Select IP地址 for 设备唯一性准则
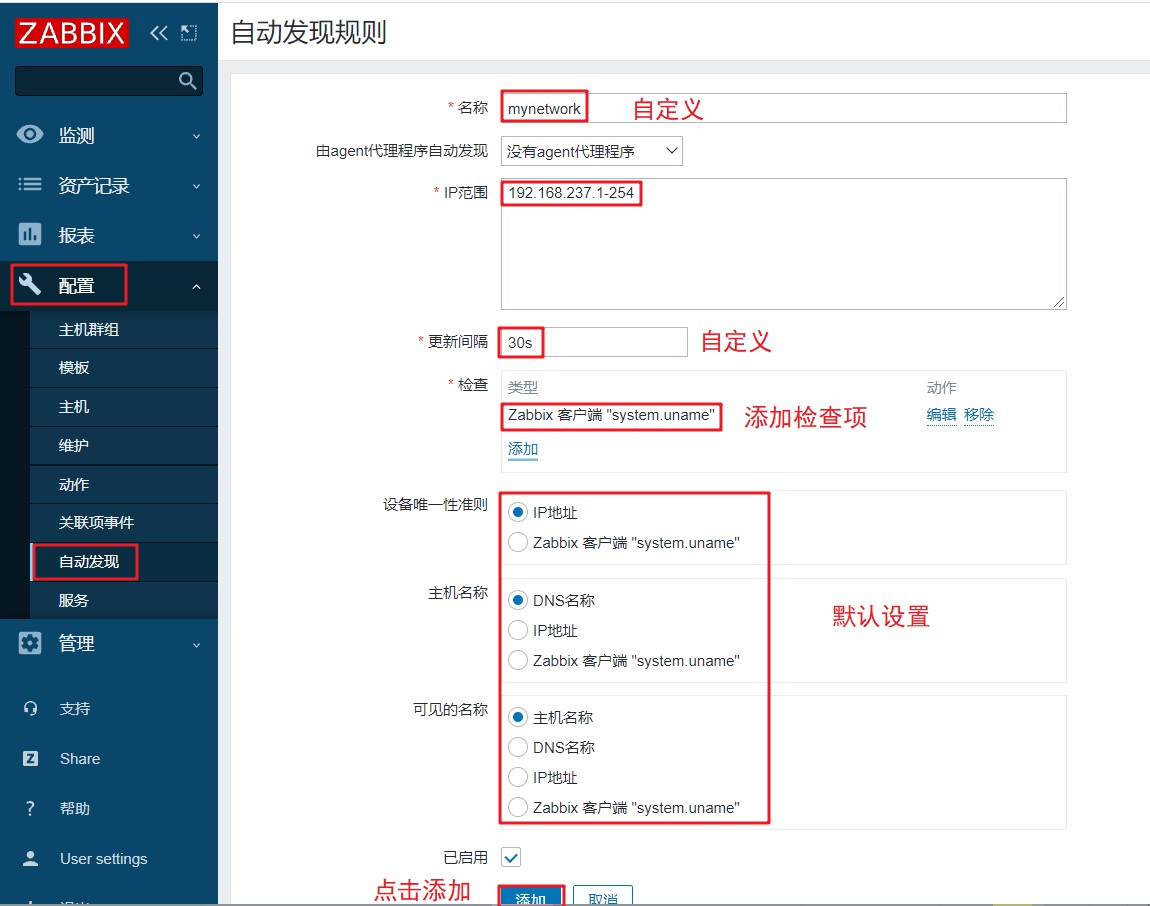 tap(518, 512)
